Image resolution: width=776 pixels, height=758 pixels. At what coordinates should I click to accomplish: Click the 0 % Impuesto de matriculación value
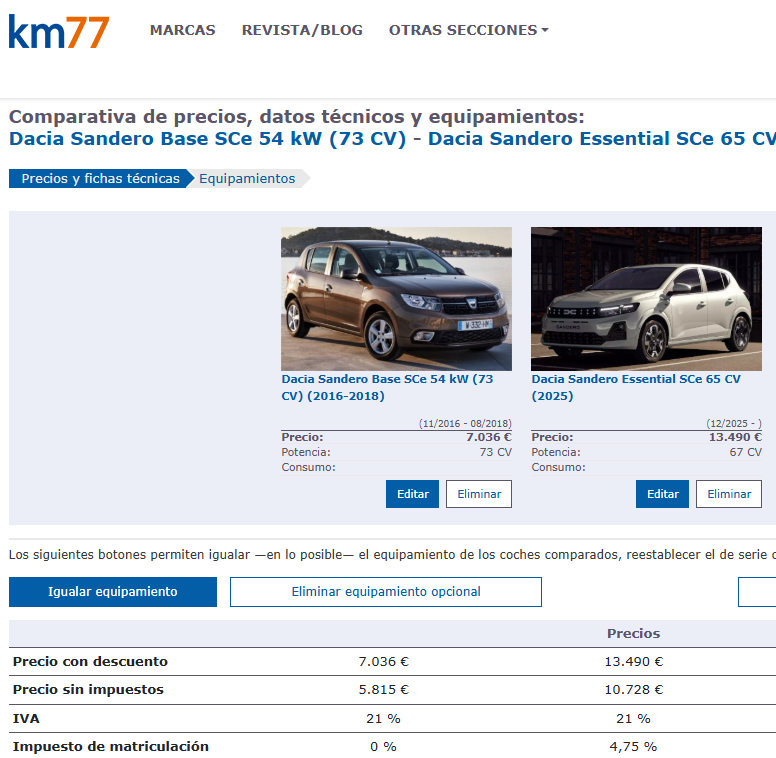[x=383, y=747]
